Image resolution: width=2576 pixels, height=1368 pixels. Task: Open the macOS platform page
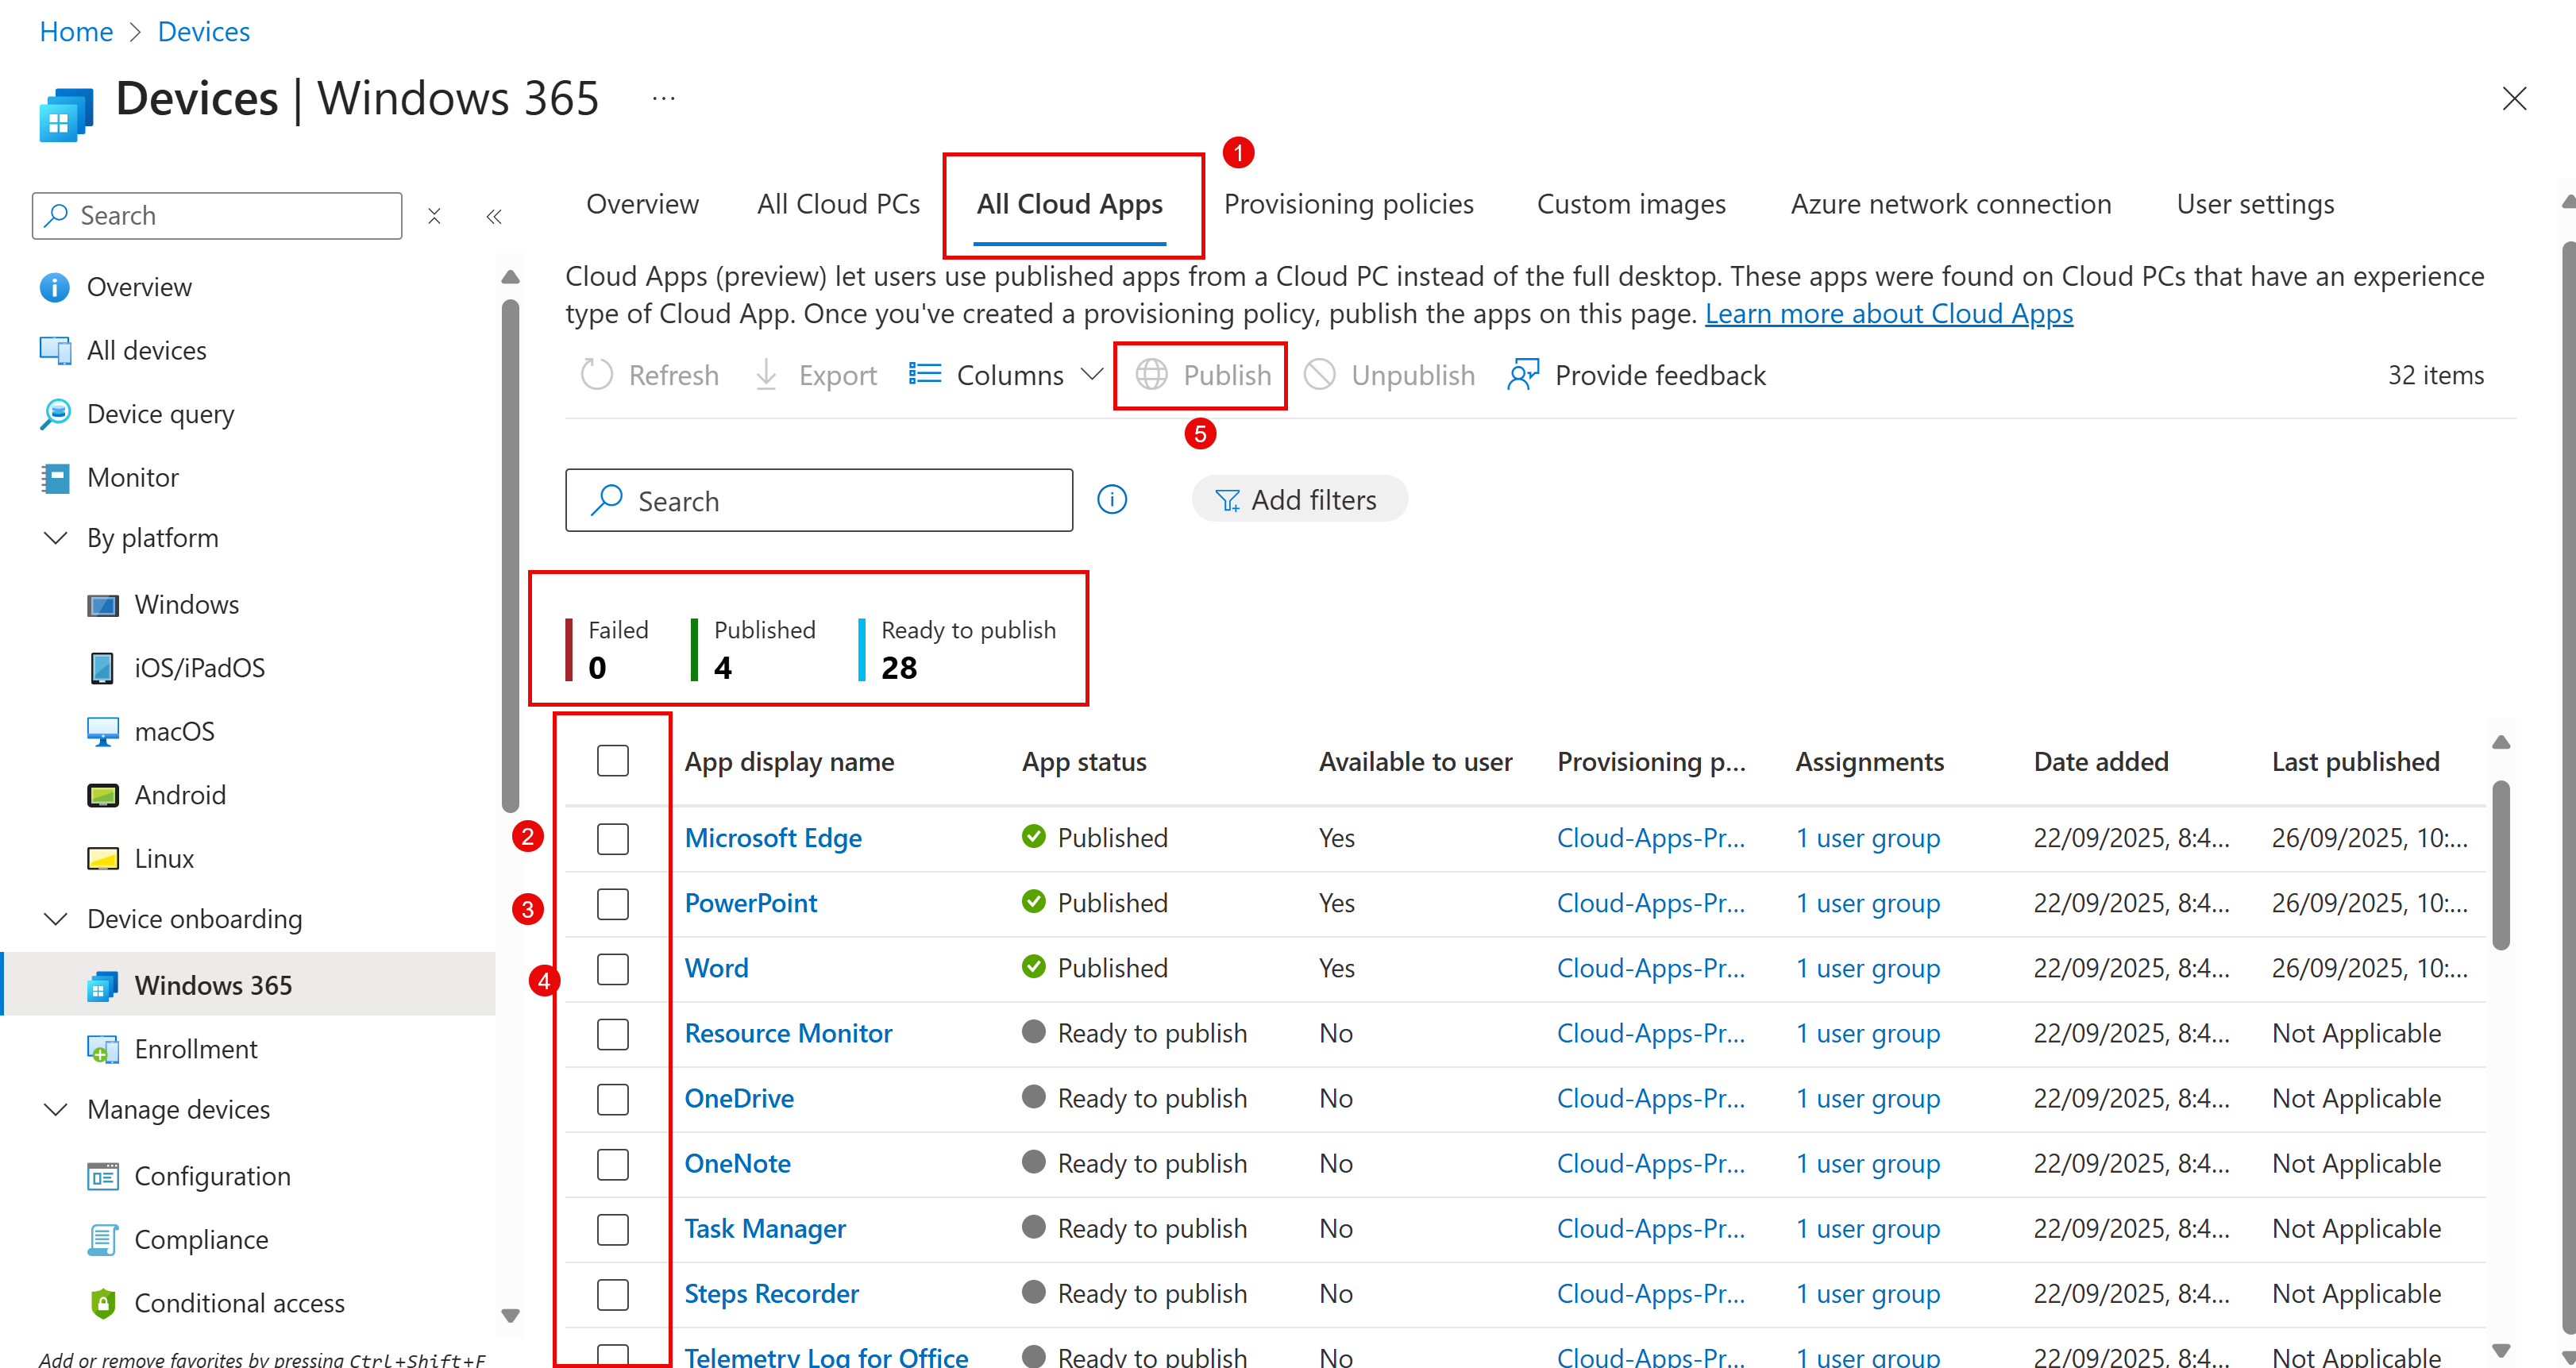[173, 730]
